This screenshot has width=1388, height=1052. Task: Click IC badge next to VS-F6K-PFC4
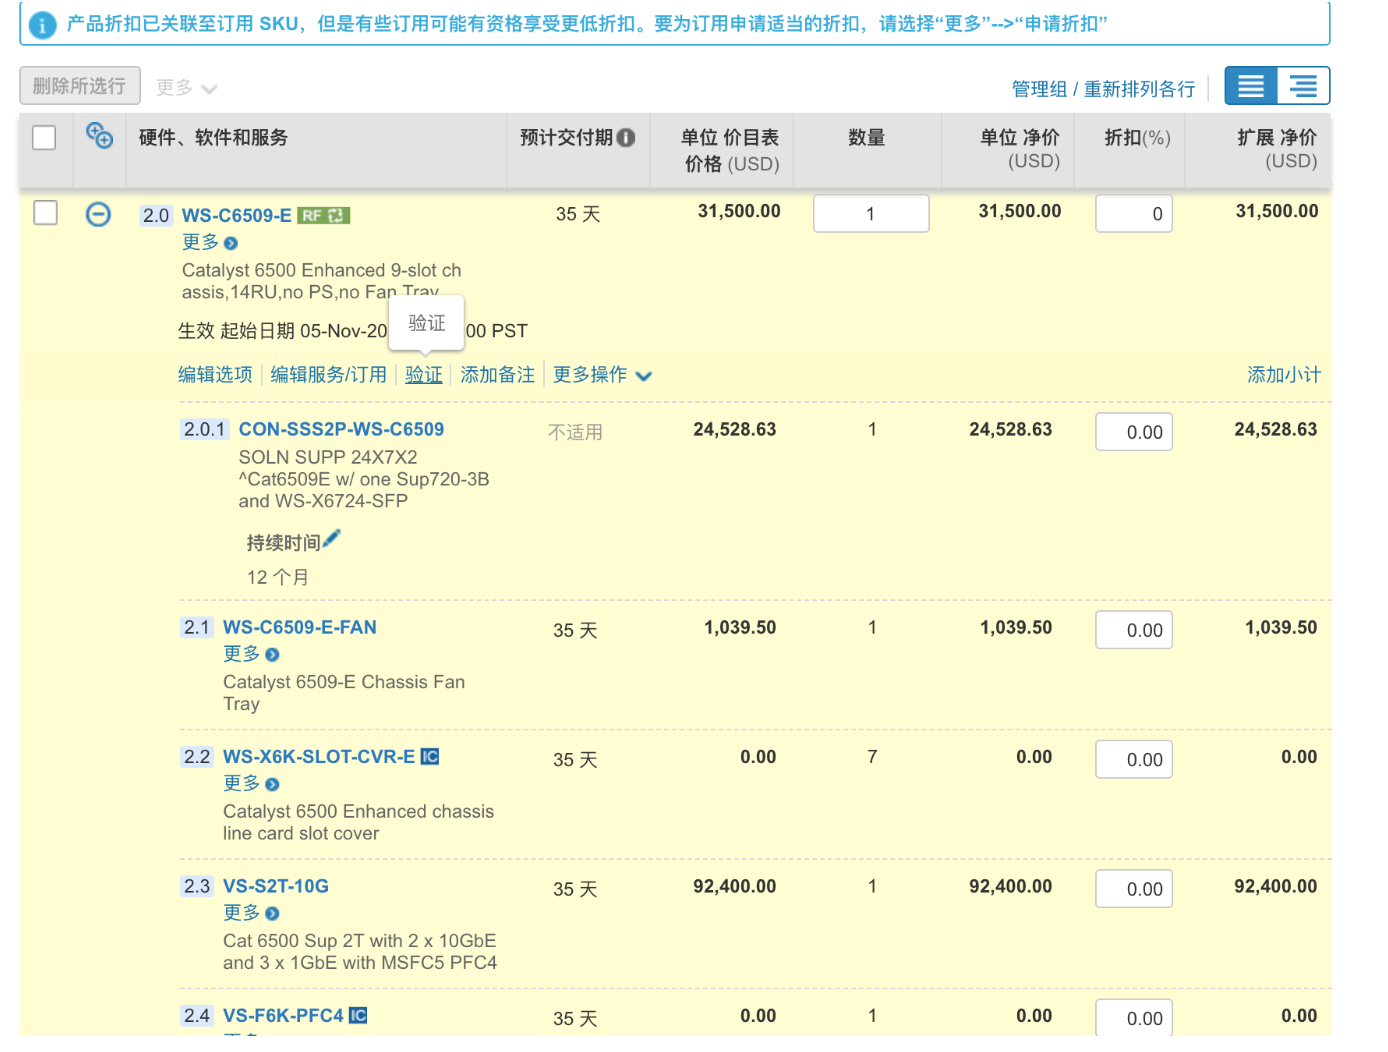pyautogui.click(x=358, y=1016)
